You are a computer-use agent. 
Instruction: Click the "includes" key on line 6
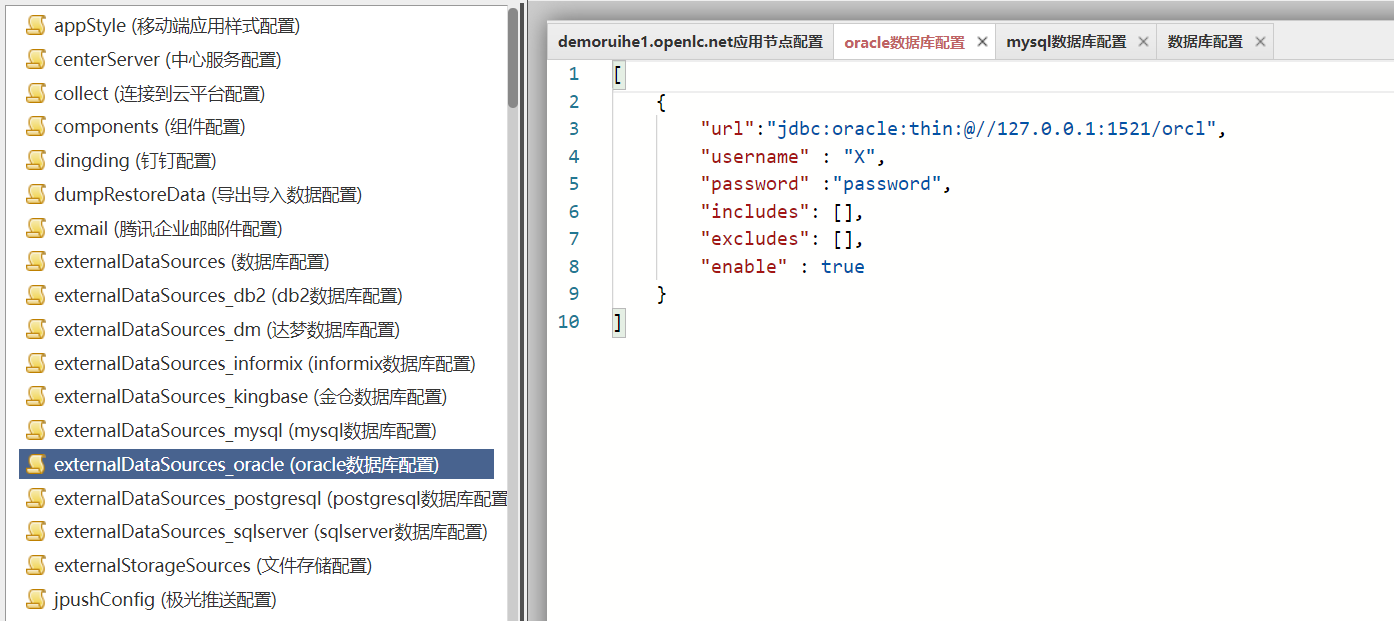tap(755, 212)
